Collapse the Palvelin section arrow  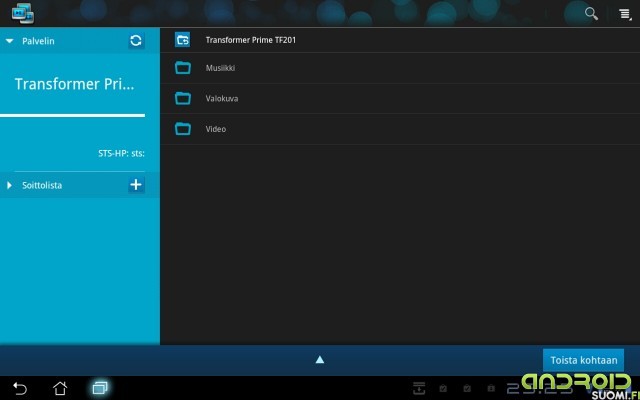[x=10, y=41]
